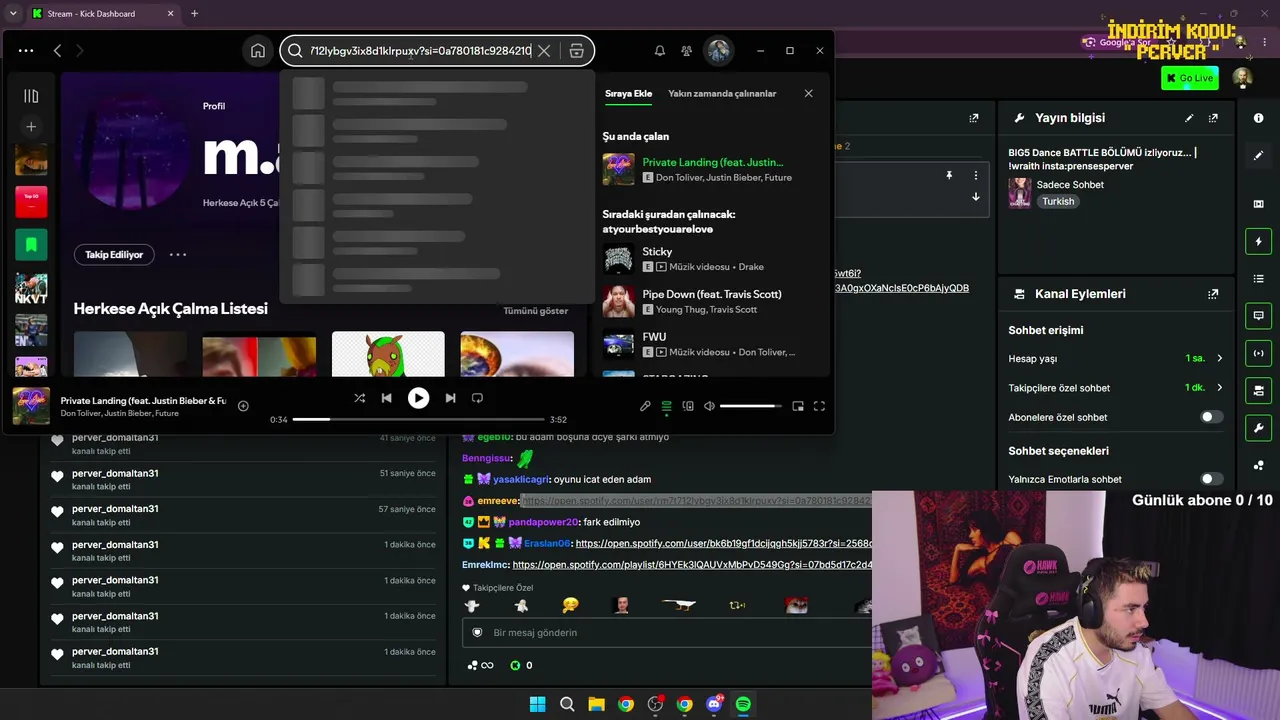Screen dimensions: 1280x720
Task: Open the Spotify three-dot app menu
Action: 26,51
